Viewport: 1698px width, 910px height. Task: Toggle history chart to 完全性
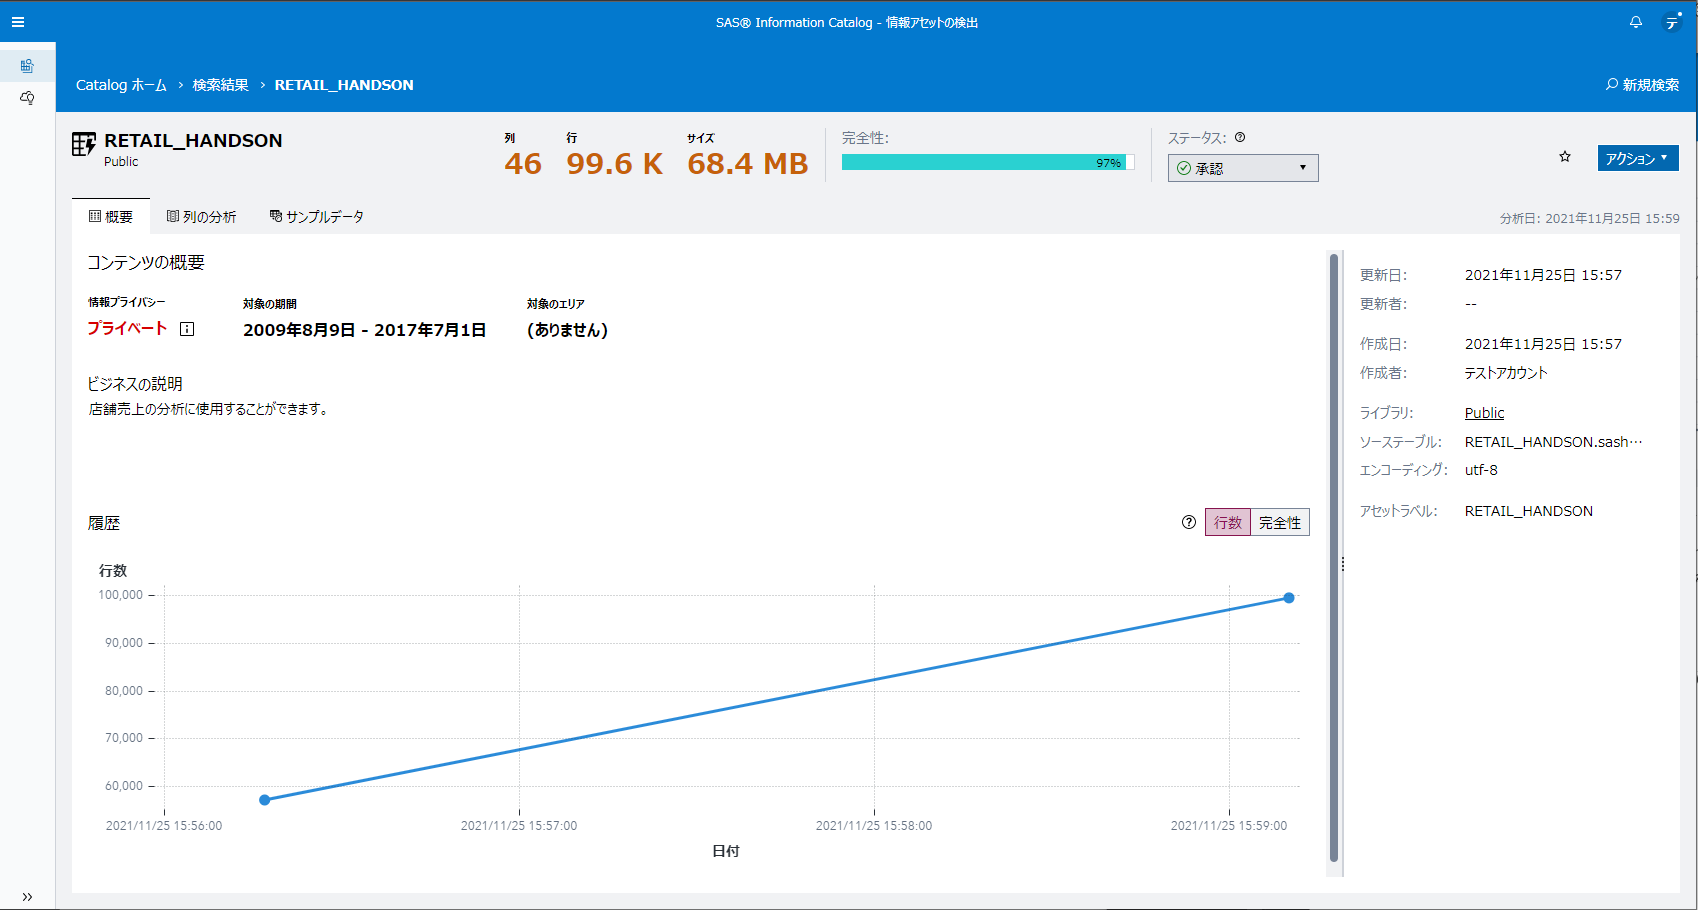pyautogui.click(x=1280, y=522)
